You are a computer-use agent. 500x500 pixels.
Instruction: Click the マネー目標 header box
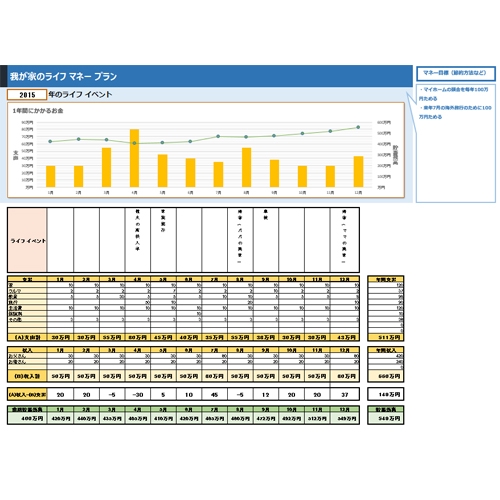(456, 73)
